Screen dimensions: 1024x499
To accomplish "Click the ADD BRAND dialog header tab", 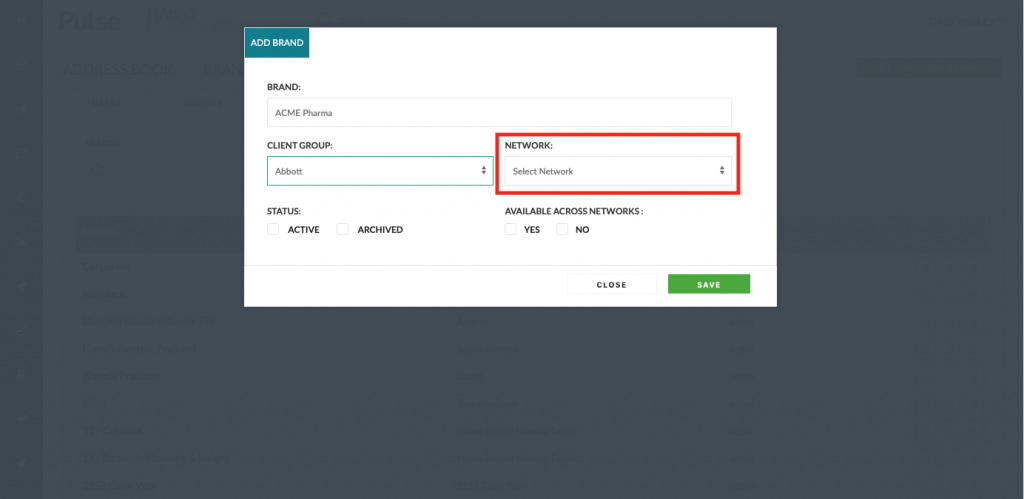I will 277,42.
